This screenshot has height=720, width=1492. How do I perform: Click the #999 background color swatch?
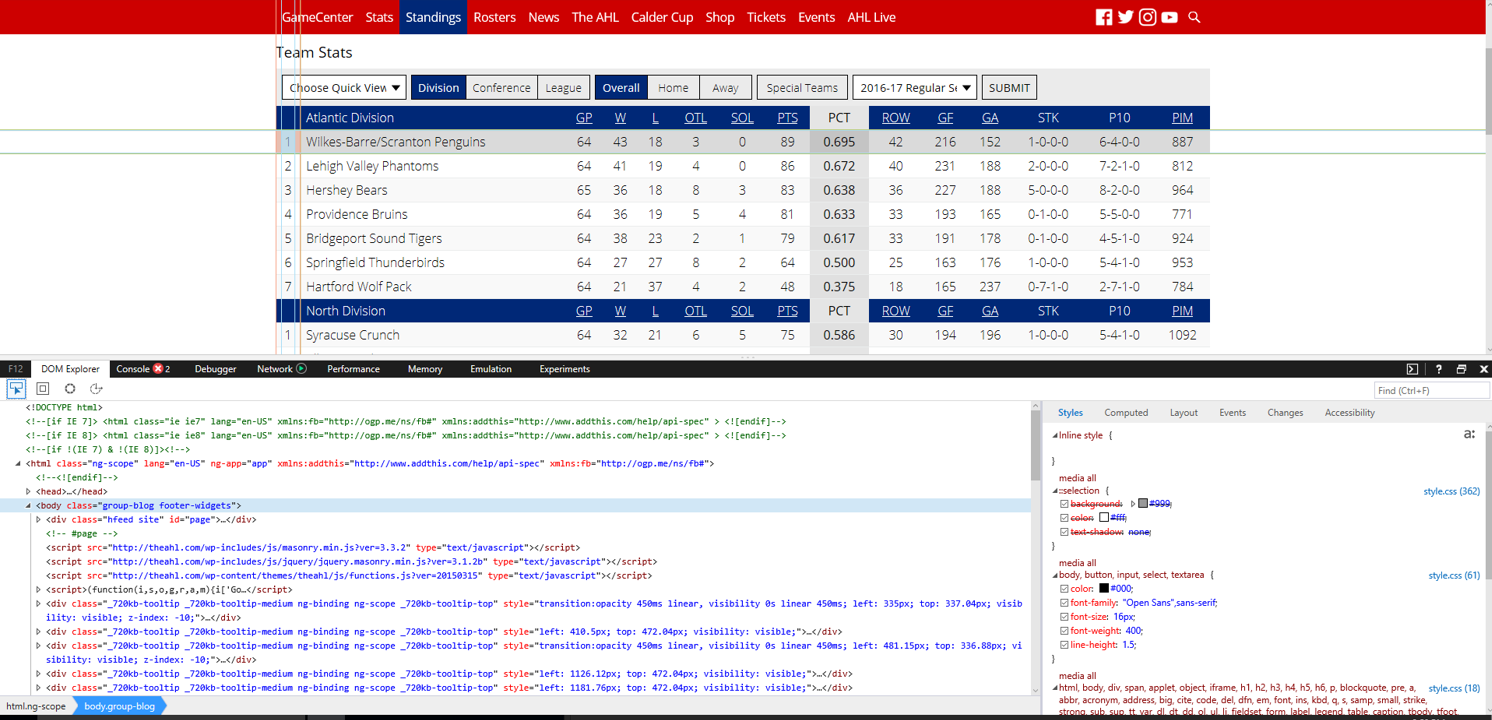coord(1143,504)
